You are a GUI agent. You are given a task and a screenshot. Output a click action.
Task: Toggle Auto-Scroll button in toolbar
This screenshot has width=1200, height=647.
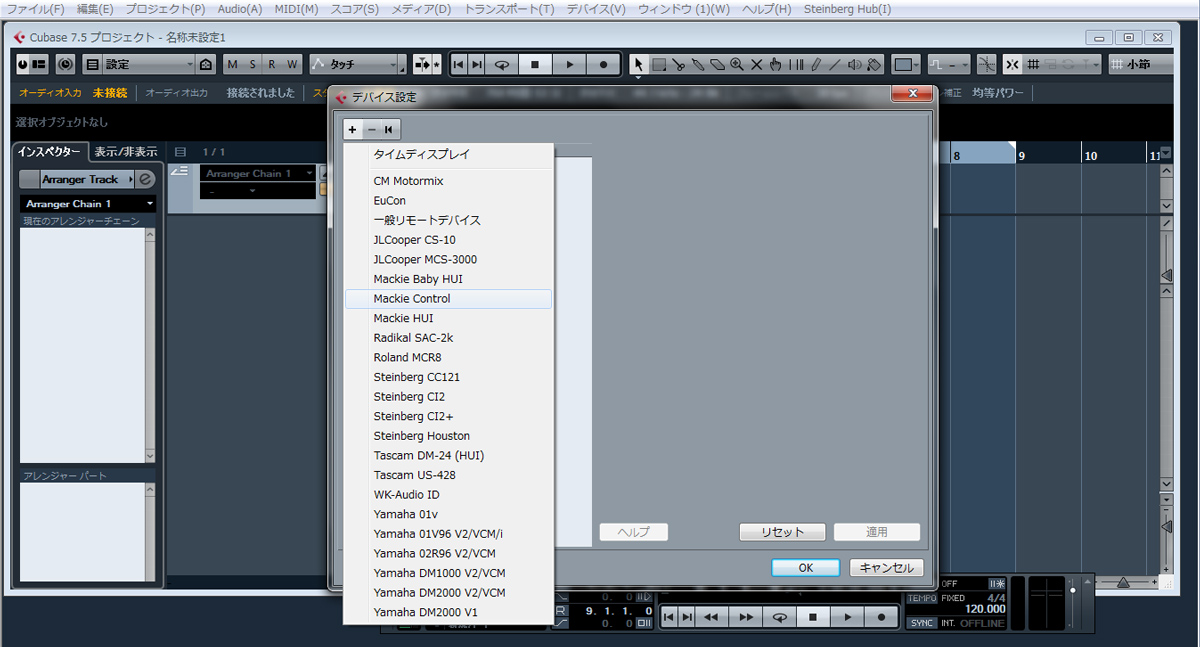[421, 64]
